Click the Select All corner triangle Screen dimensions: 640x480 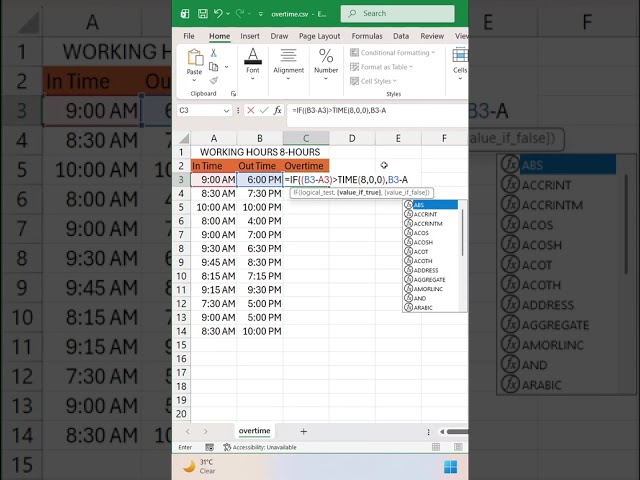(184, 138)
